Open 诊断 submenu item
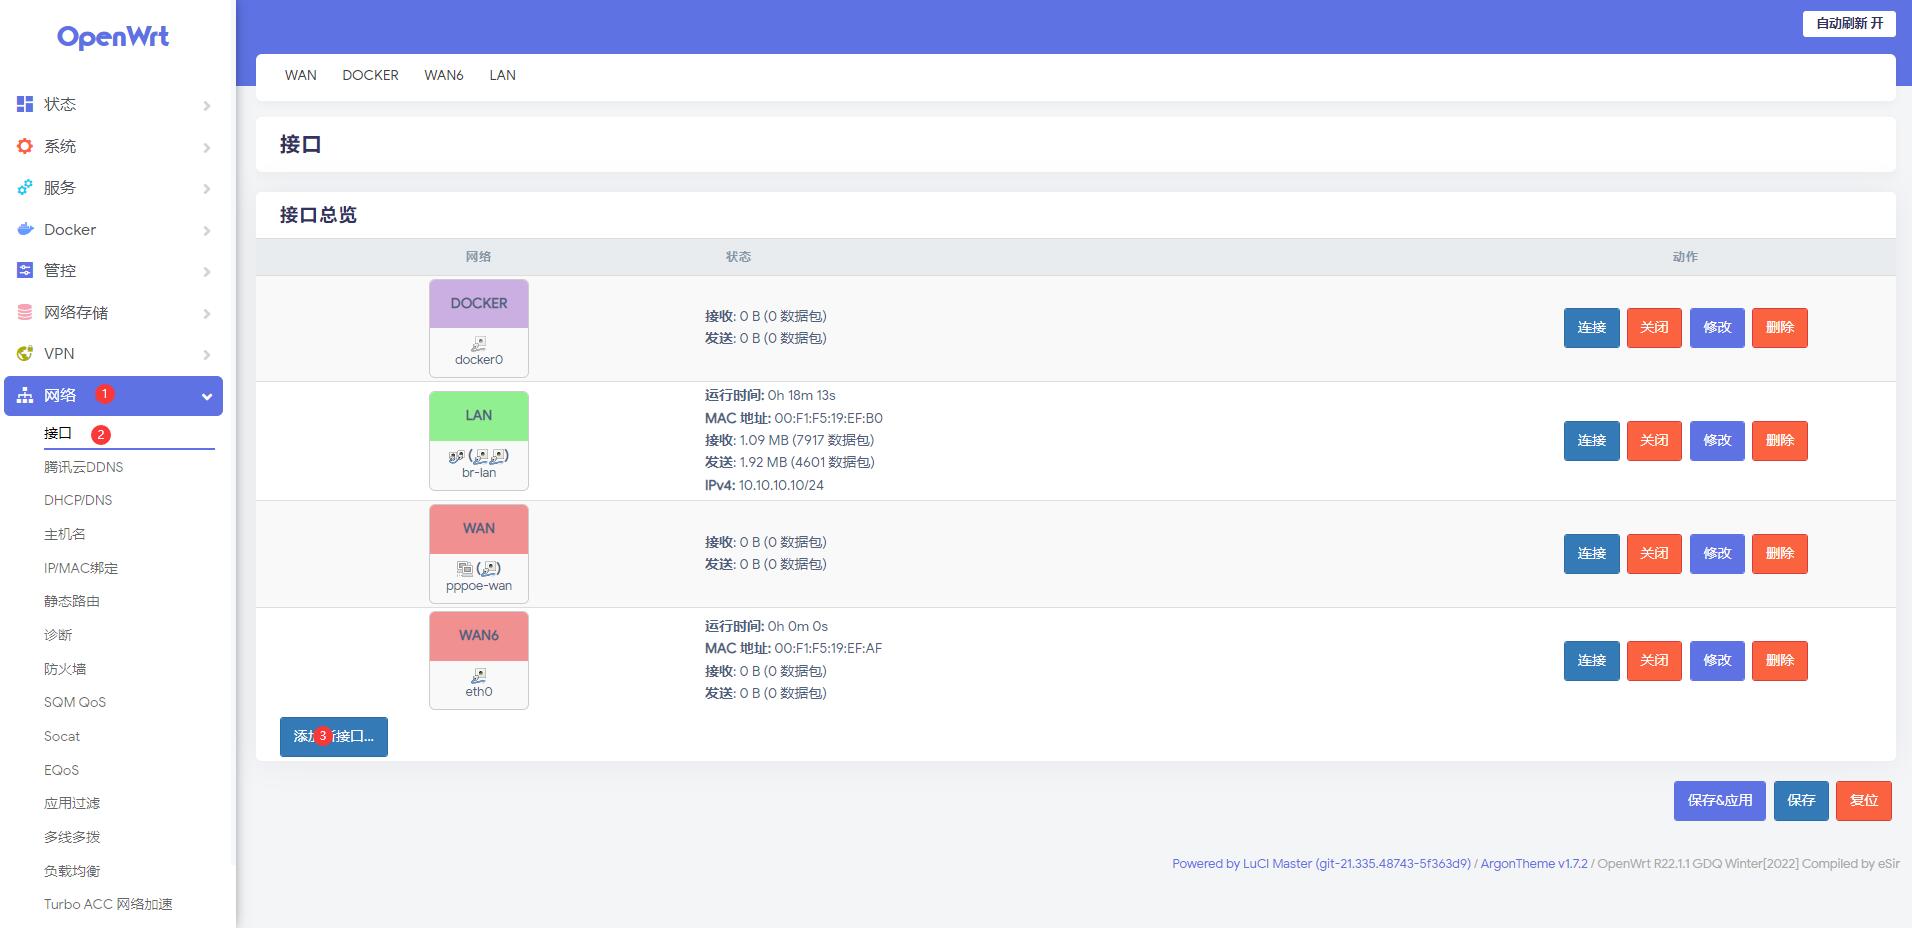This screenshot has height=928, width=1912. pos(58,635)
